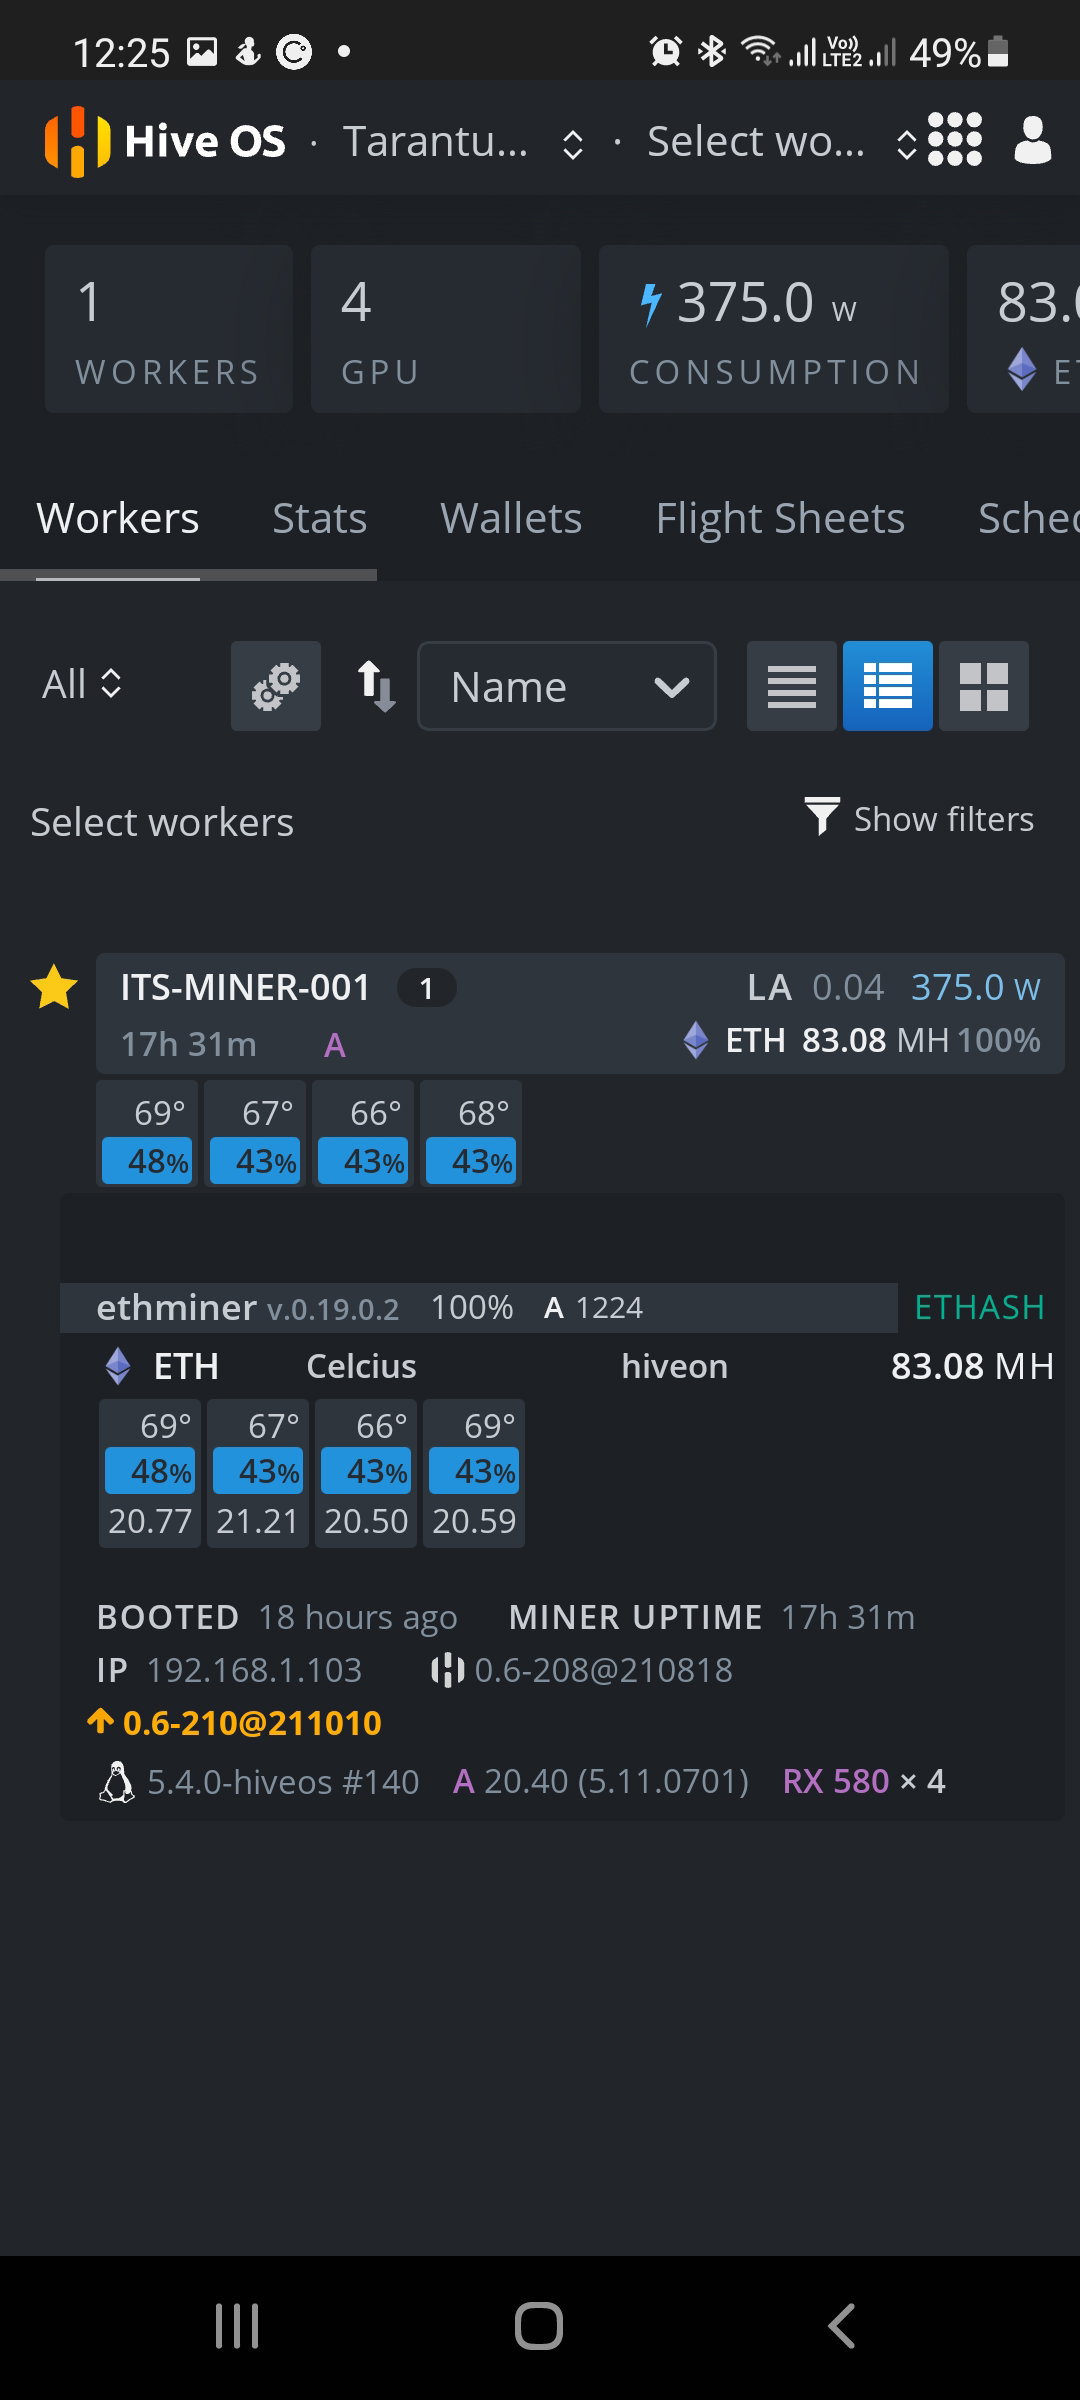Click the top-row GPU tile showing 67° 43%
The height and width of the screenshot is (2400, 1080).
coord(255,1134)
